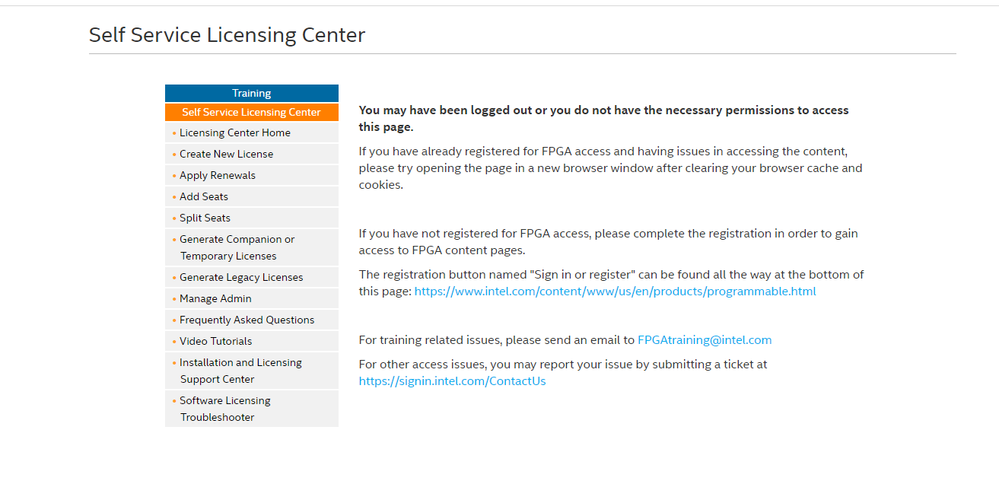Follow the intel.com programmable products URL
The height and width of the screenshot is (497, 999).
click(615, 292)
